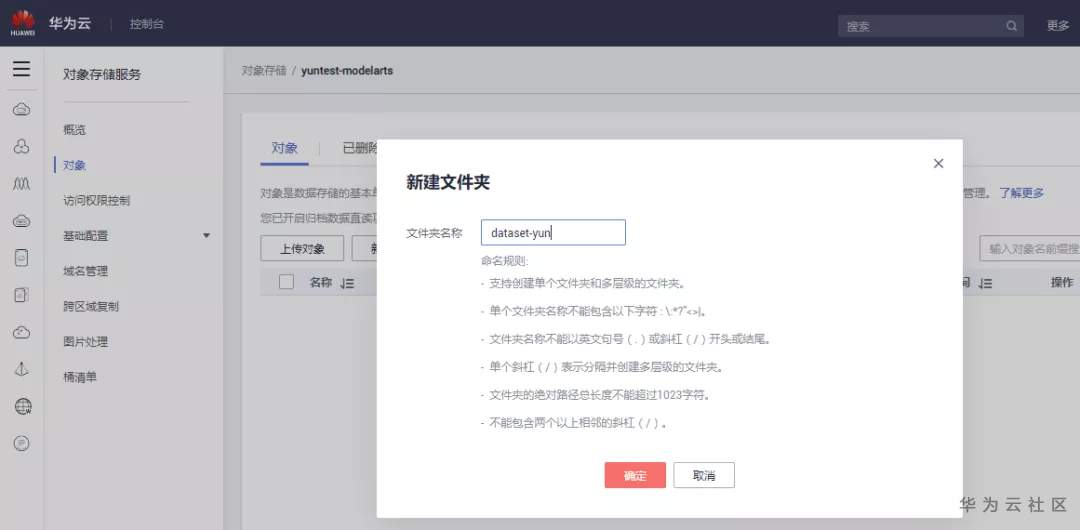
Task: Expand the 基础配置 menu arrow
Action: pos(206,236)
